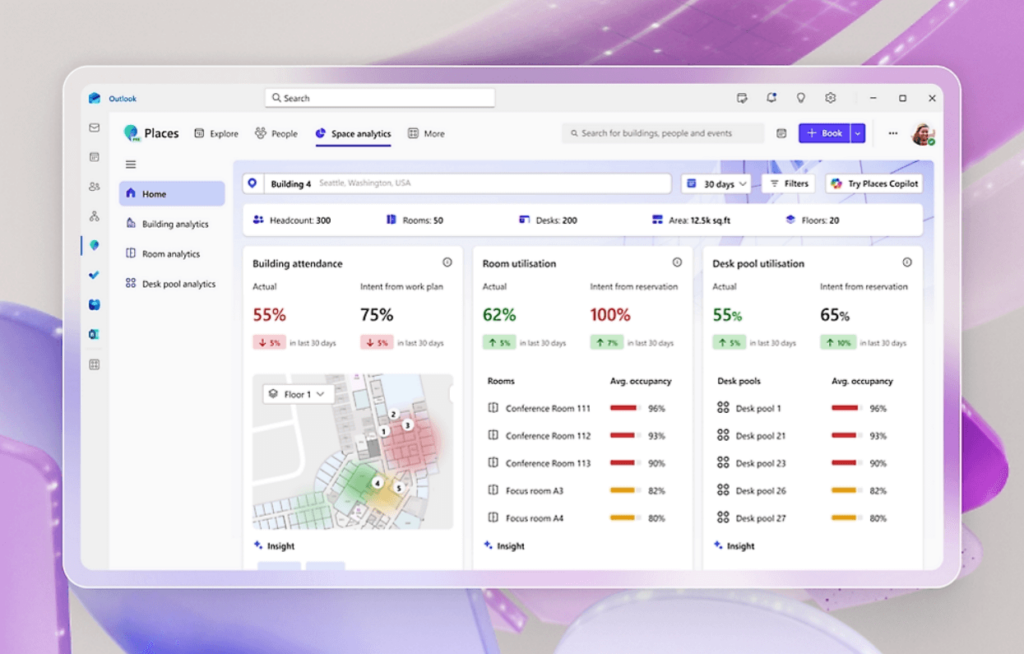Click calendar icon beside Book button
The image size is (1024, 654).
point(781,133)
